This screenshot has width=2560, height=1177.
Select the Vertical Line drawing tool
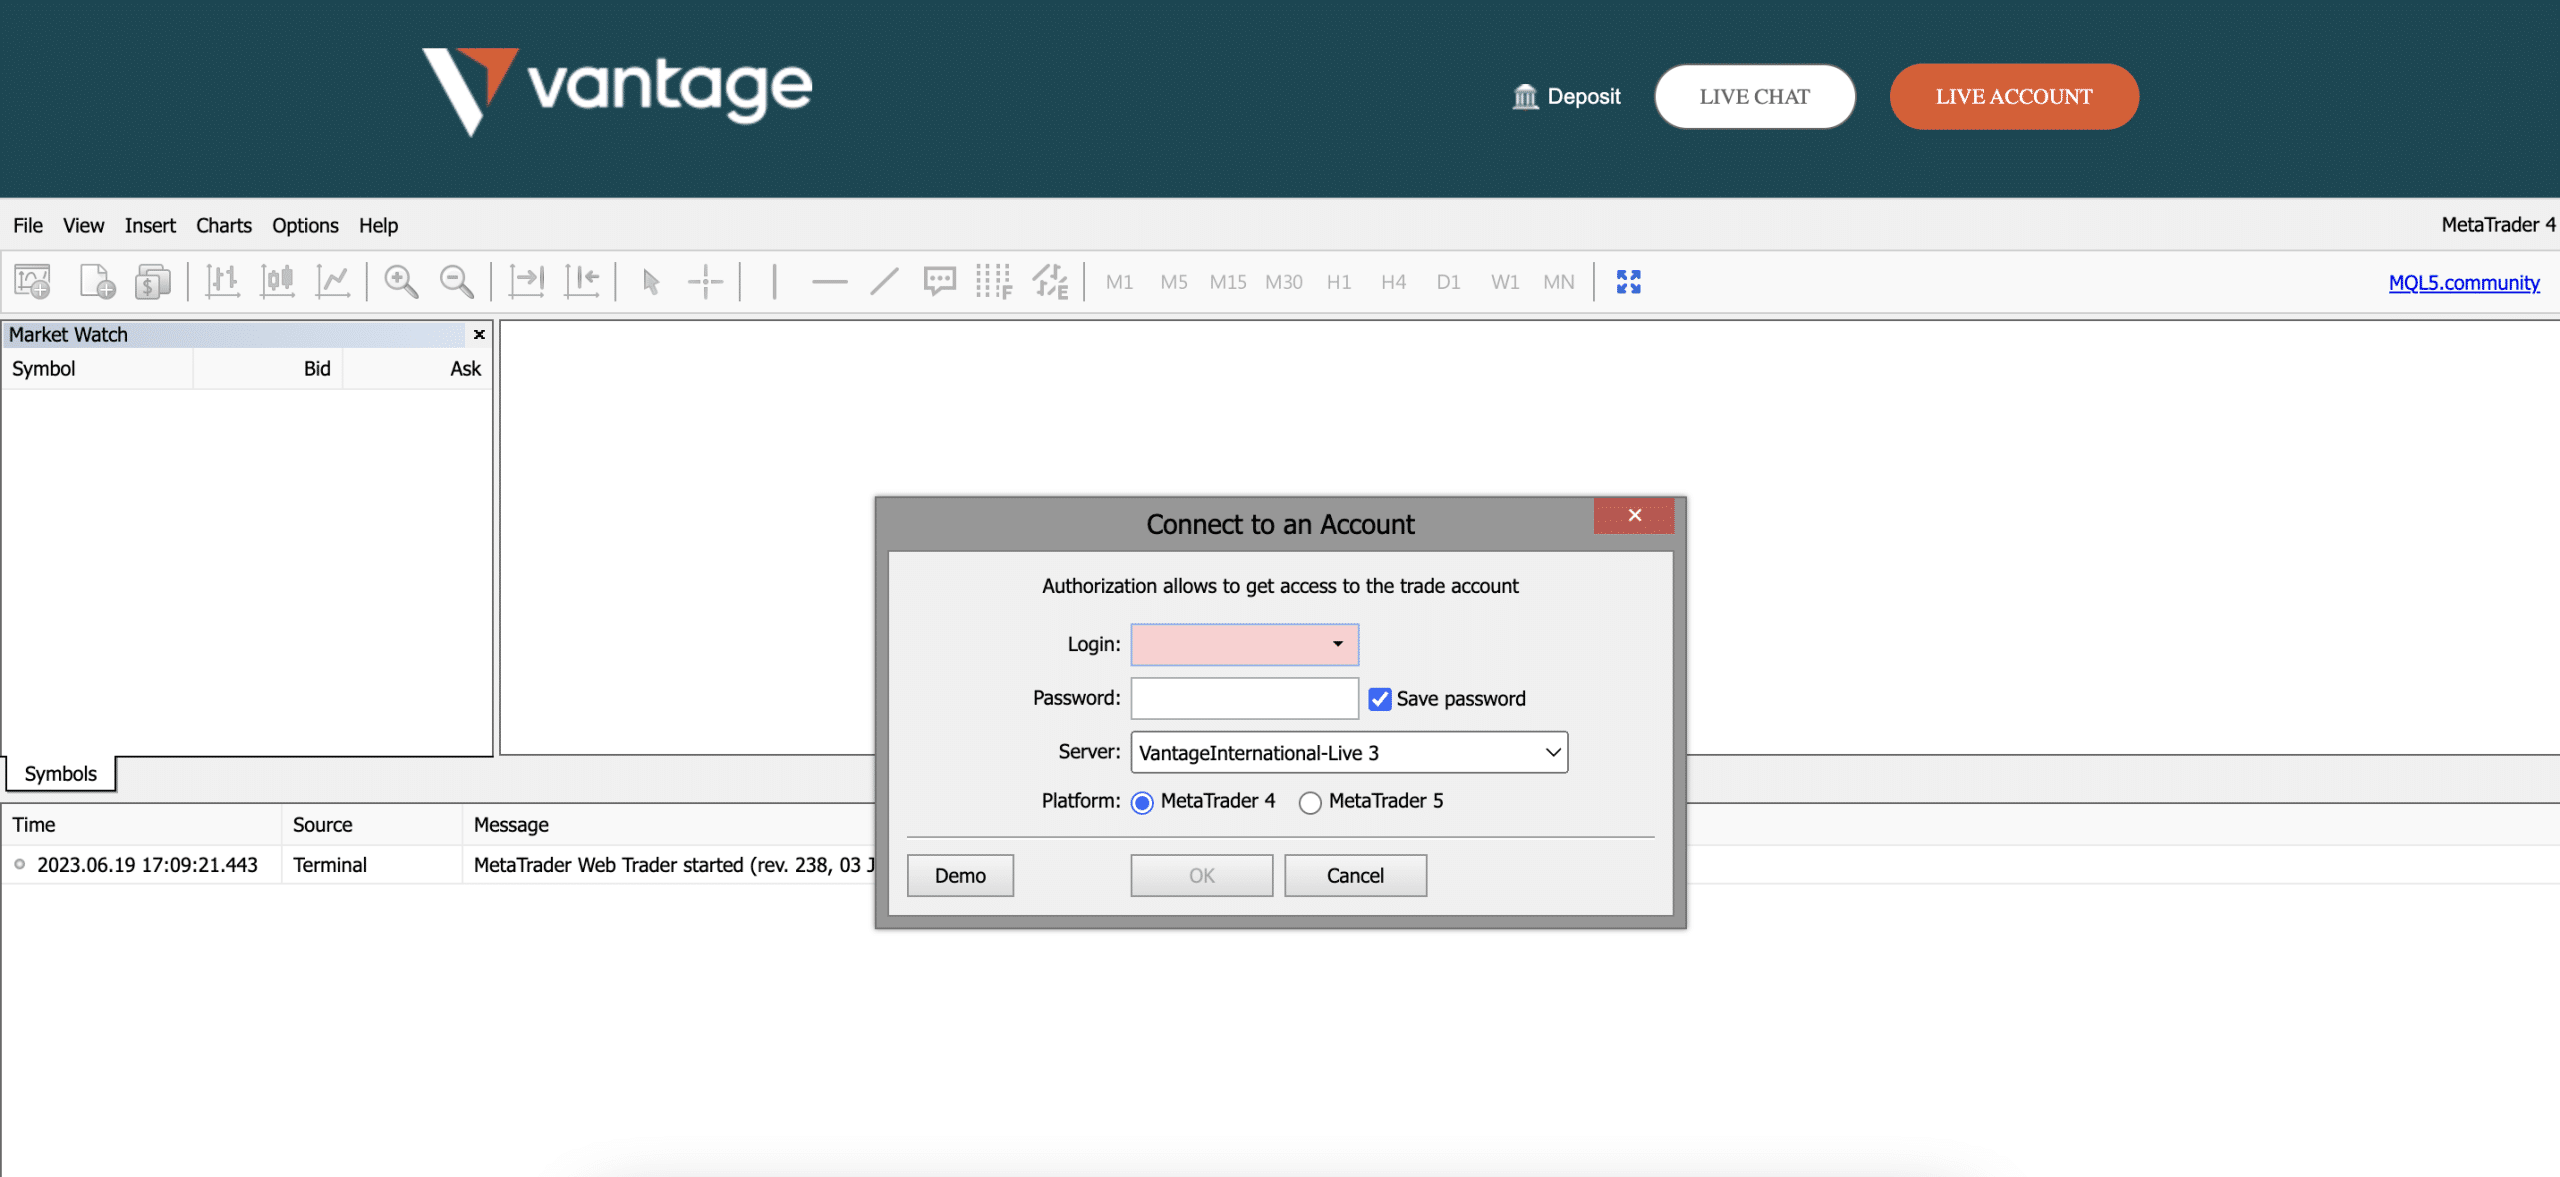[774, 282]
